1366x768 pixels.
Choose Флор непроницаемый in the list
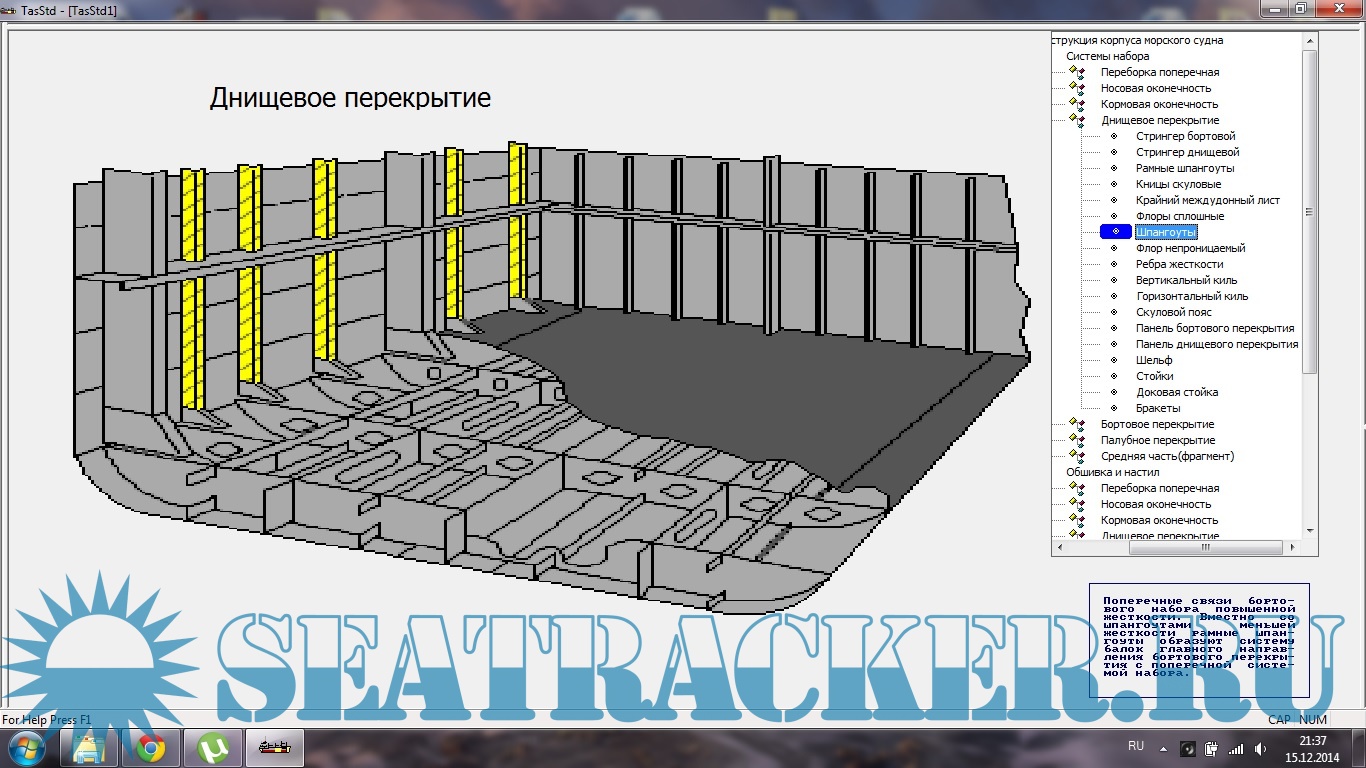point(1190,248)
